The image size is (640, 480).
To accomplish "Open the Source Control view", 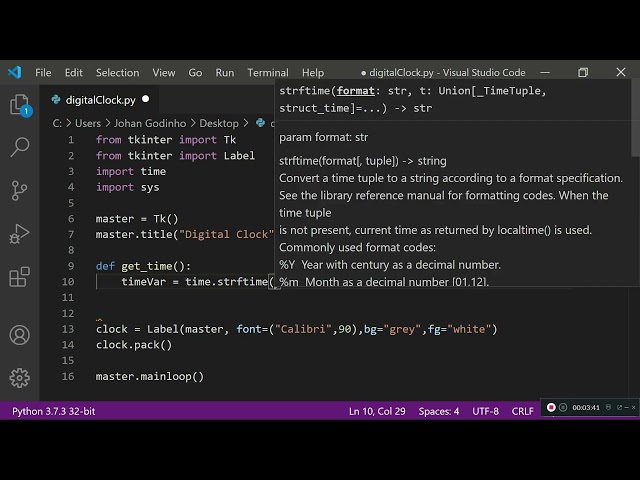I will [x=20, y=191].
